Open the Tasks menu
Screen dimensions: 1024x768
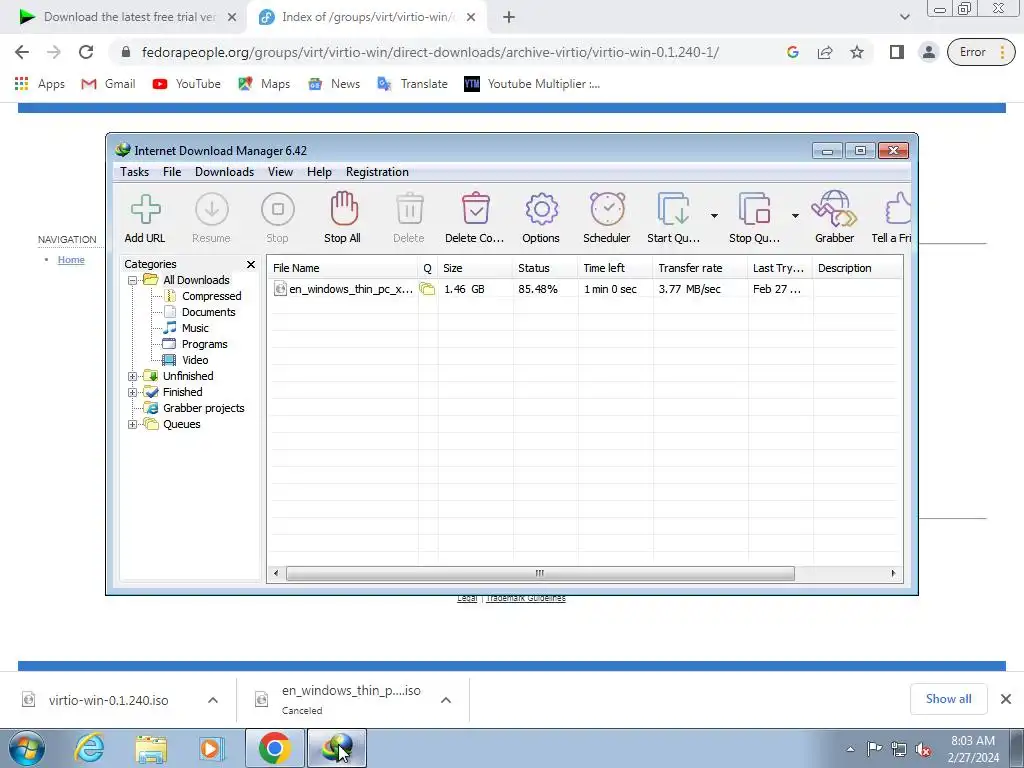click(135, 172)
